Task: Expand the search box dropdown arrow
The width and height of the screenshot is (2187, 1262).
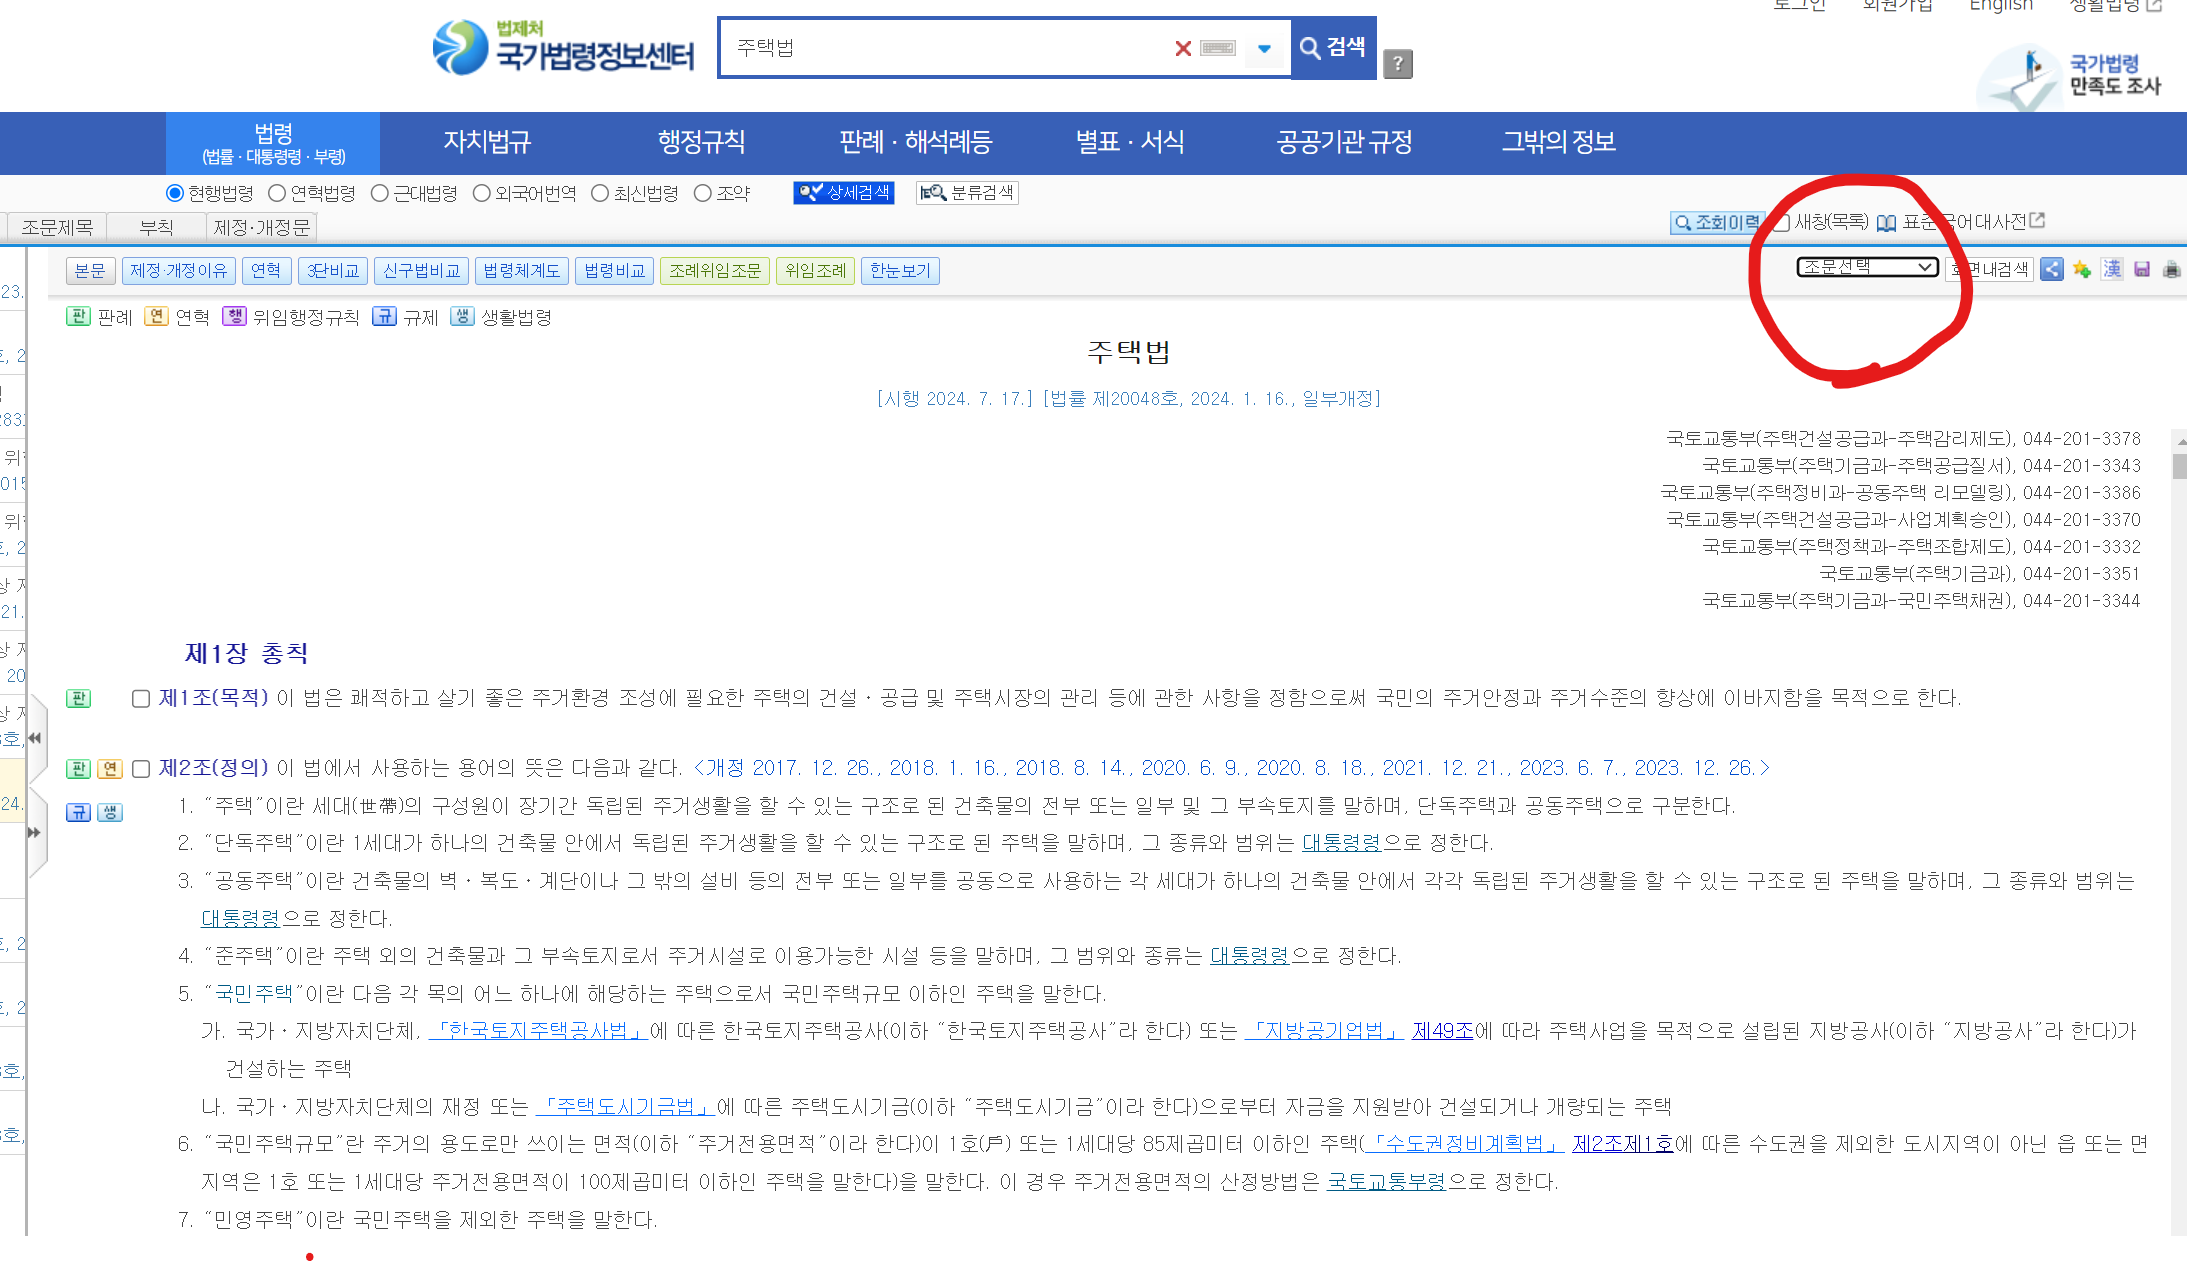Action: coord(1264,48)
